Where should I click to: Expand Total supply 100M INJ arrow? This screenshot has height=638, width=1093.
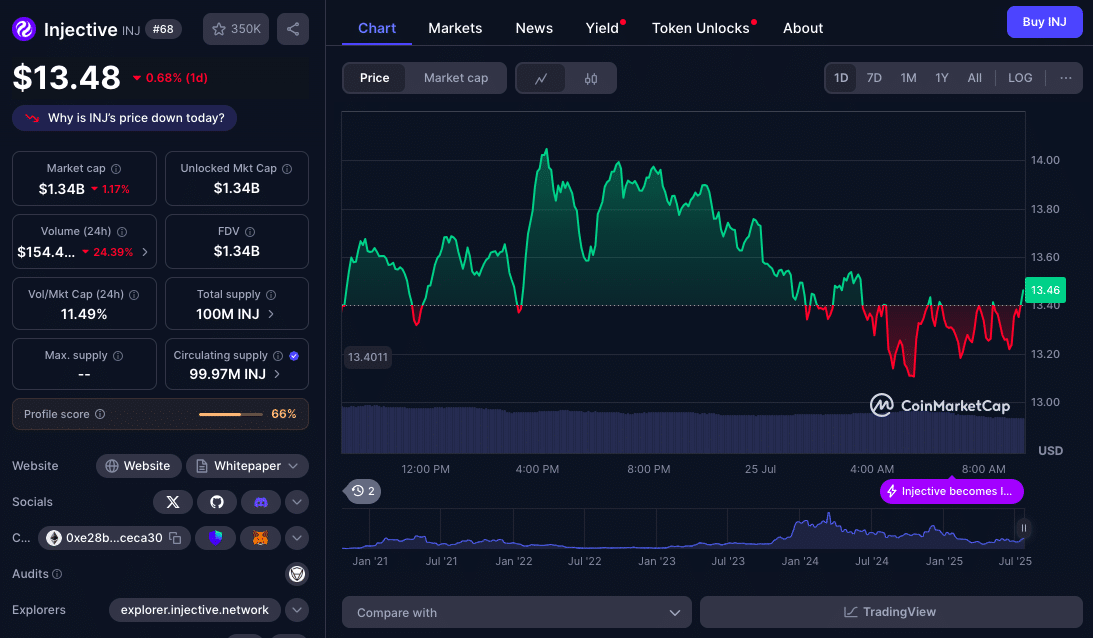coord(271,314)
